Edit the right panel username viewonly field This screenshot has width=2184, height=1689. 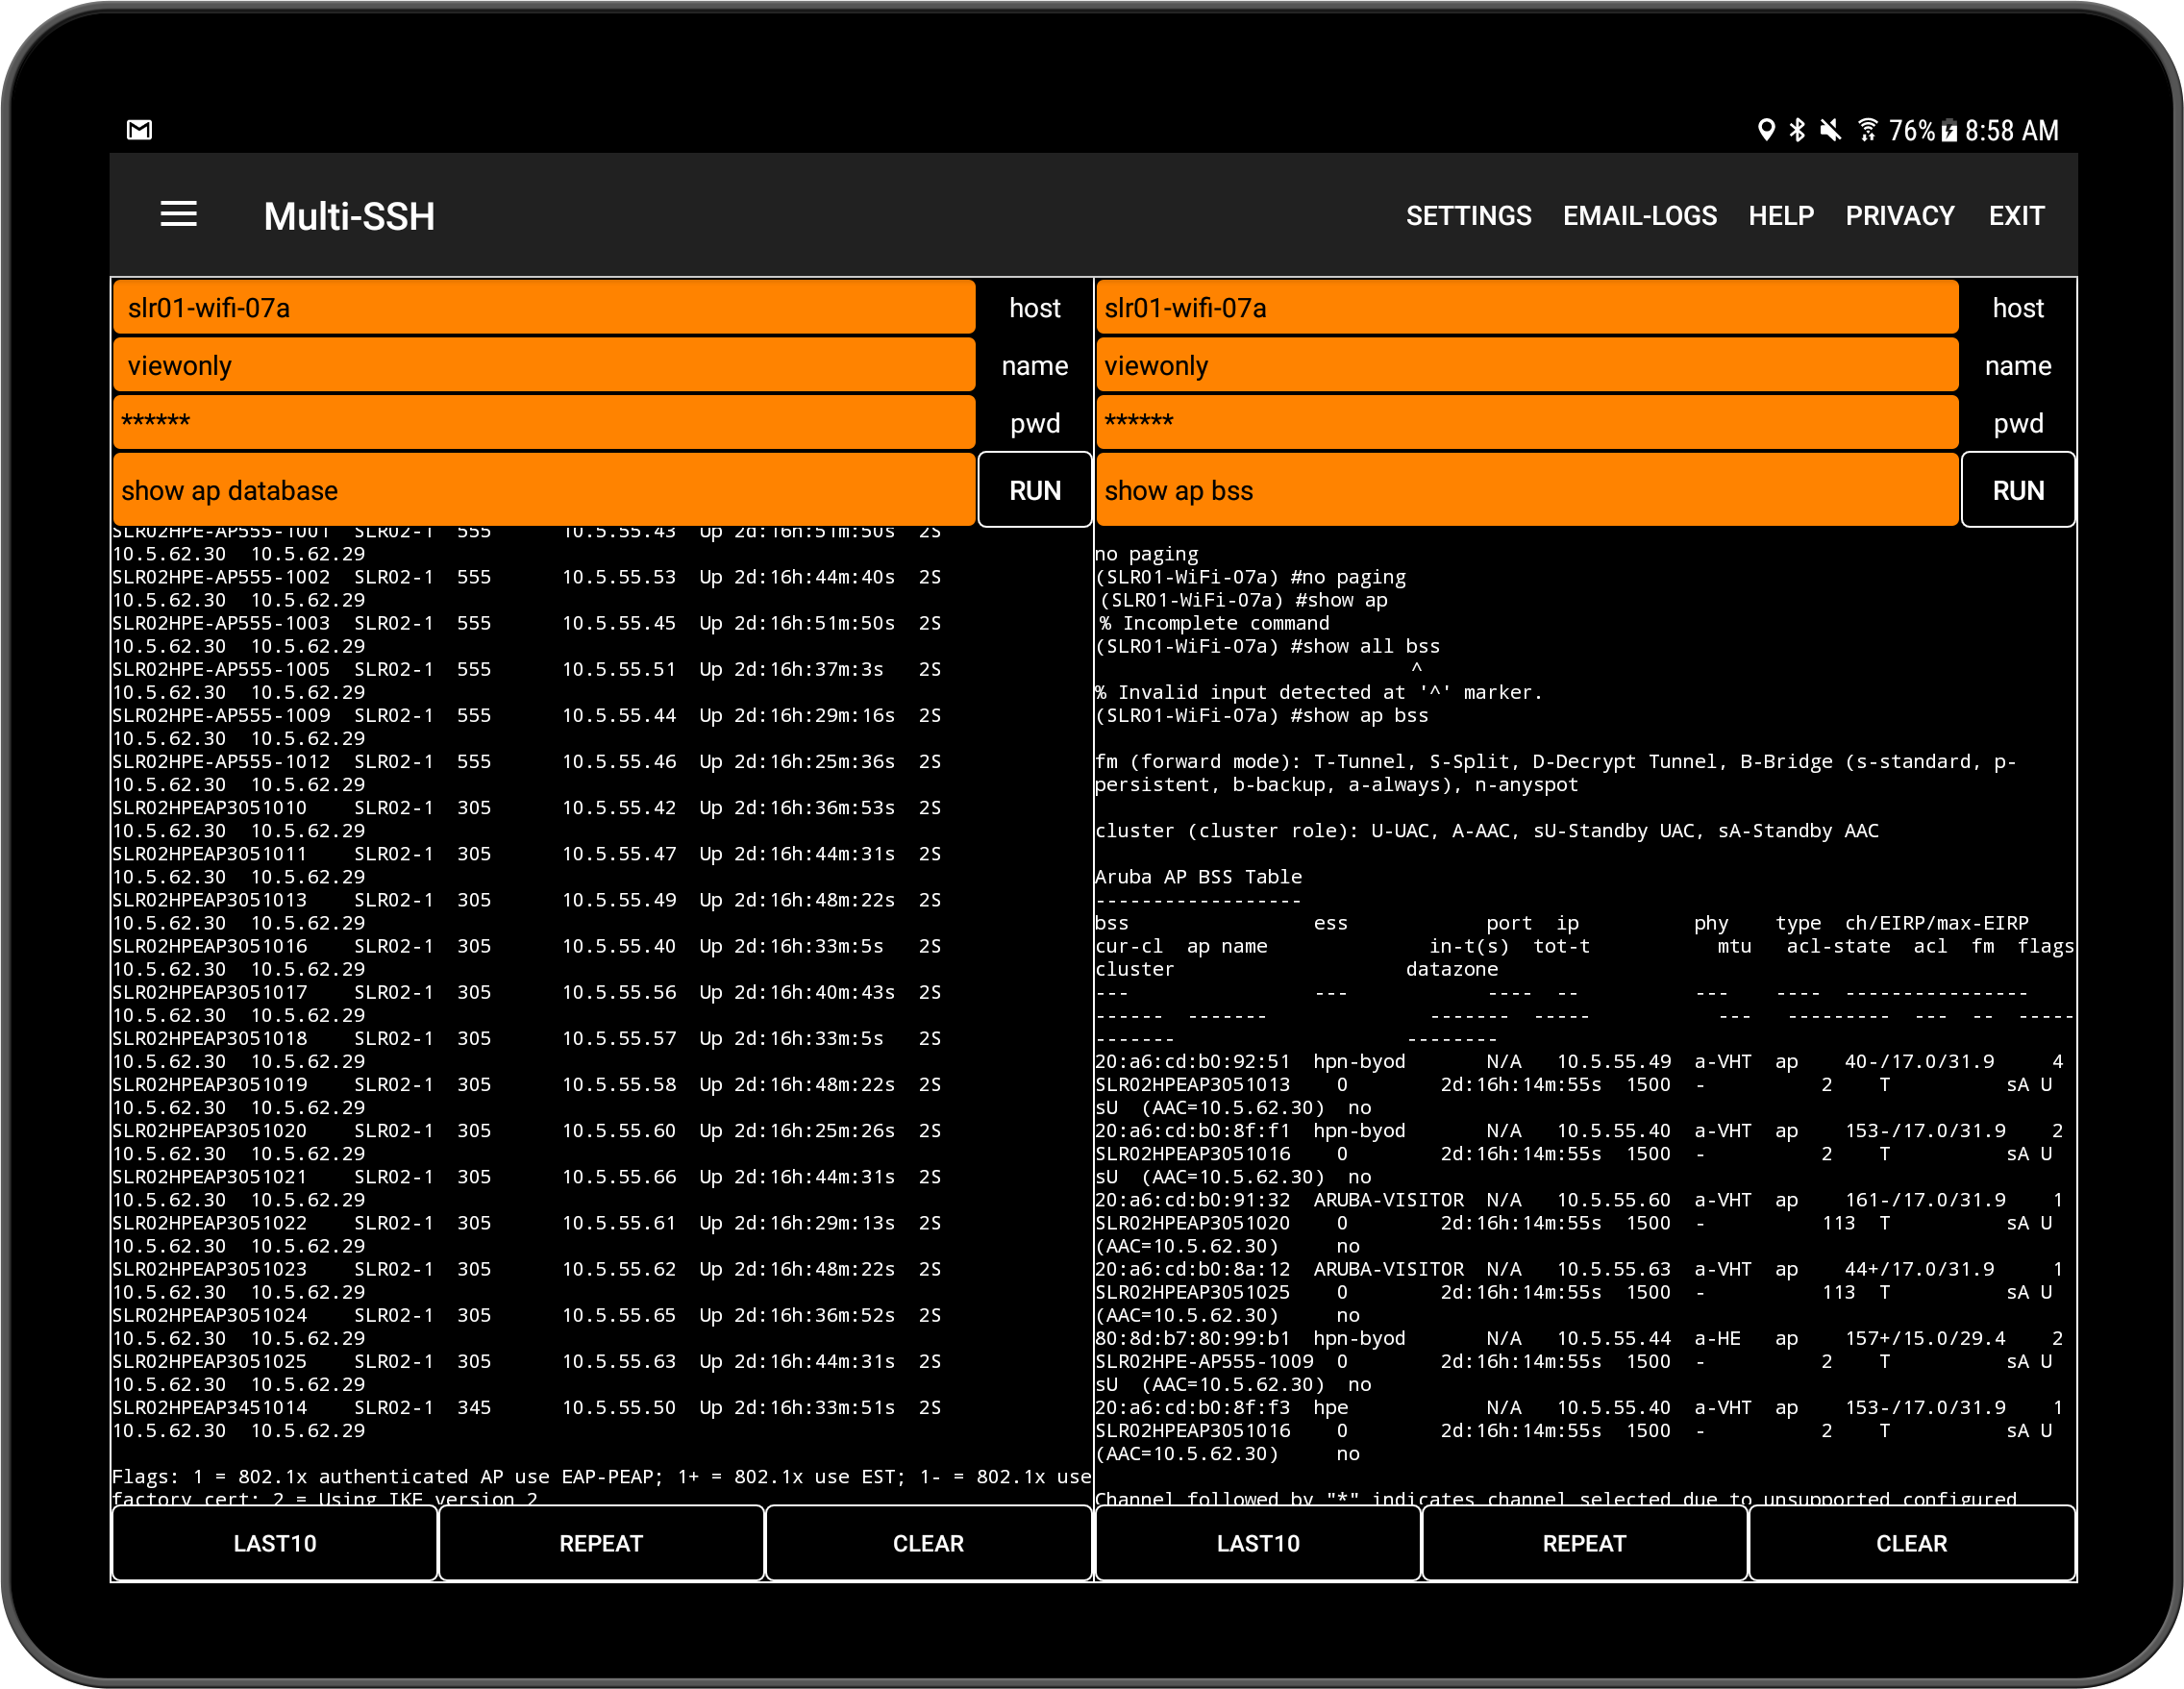tap(1527, 365)
